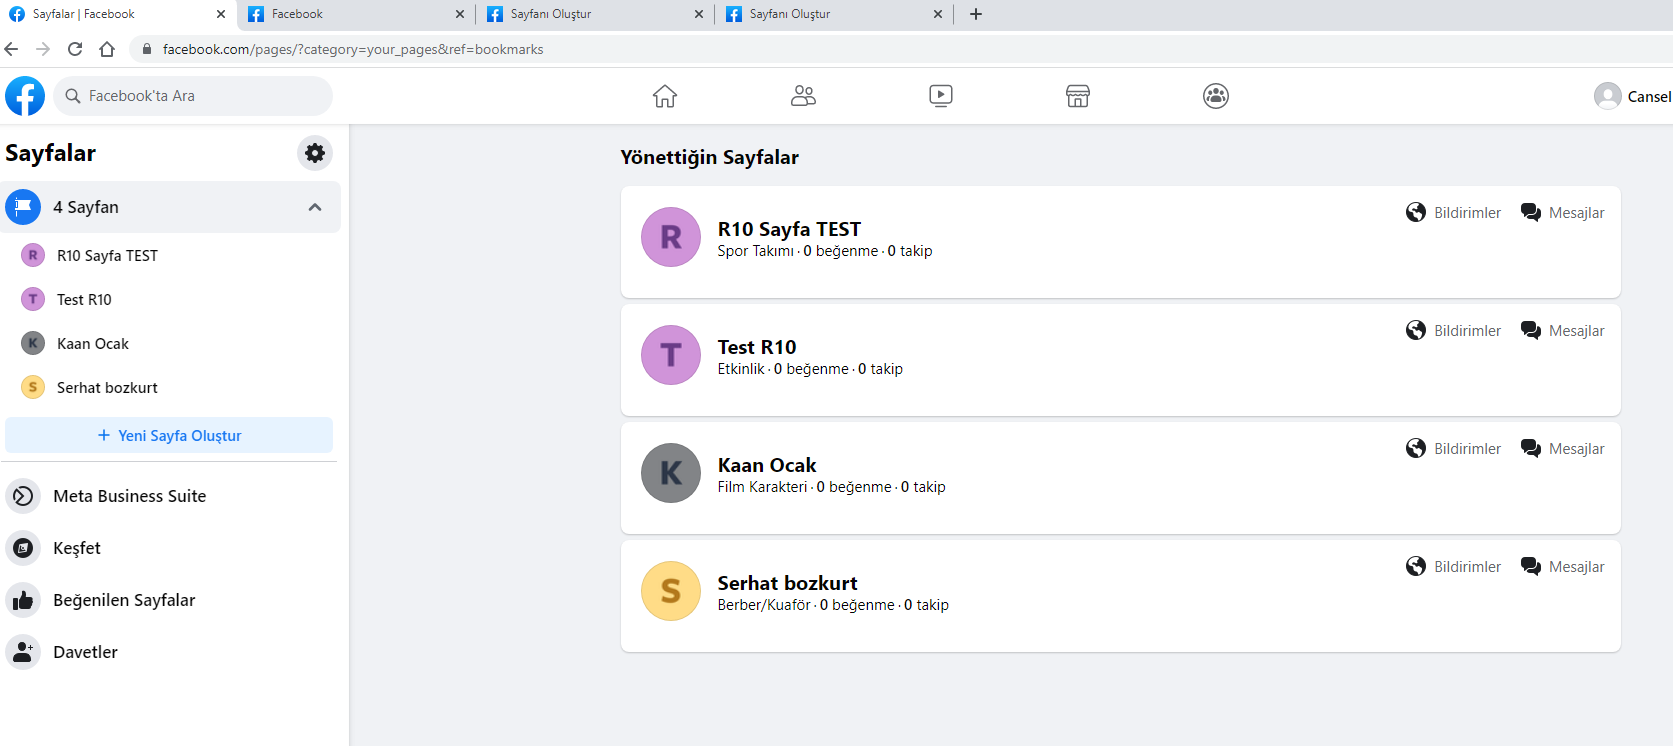Open Mesajlar for Kaan Ocak
The height and width of the screenshot is (746, 1673).
[x=1576, y=449]
